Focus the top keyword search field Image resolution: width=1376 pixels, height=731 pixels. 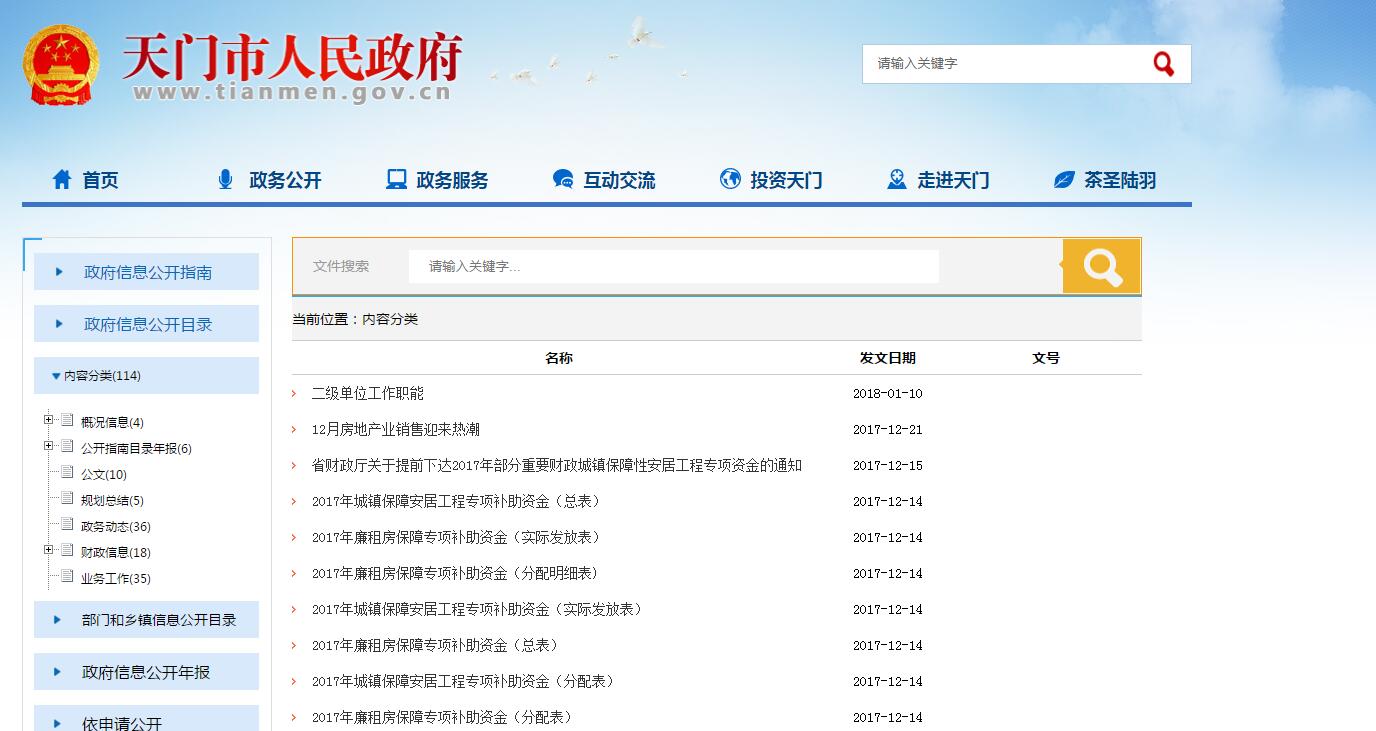pos(1005,64)
